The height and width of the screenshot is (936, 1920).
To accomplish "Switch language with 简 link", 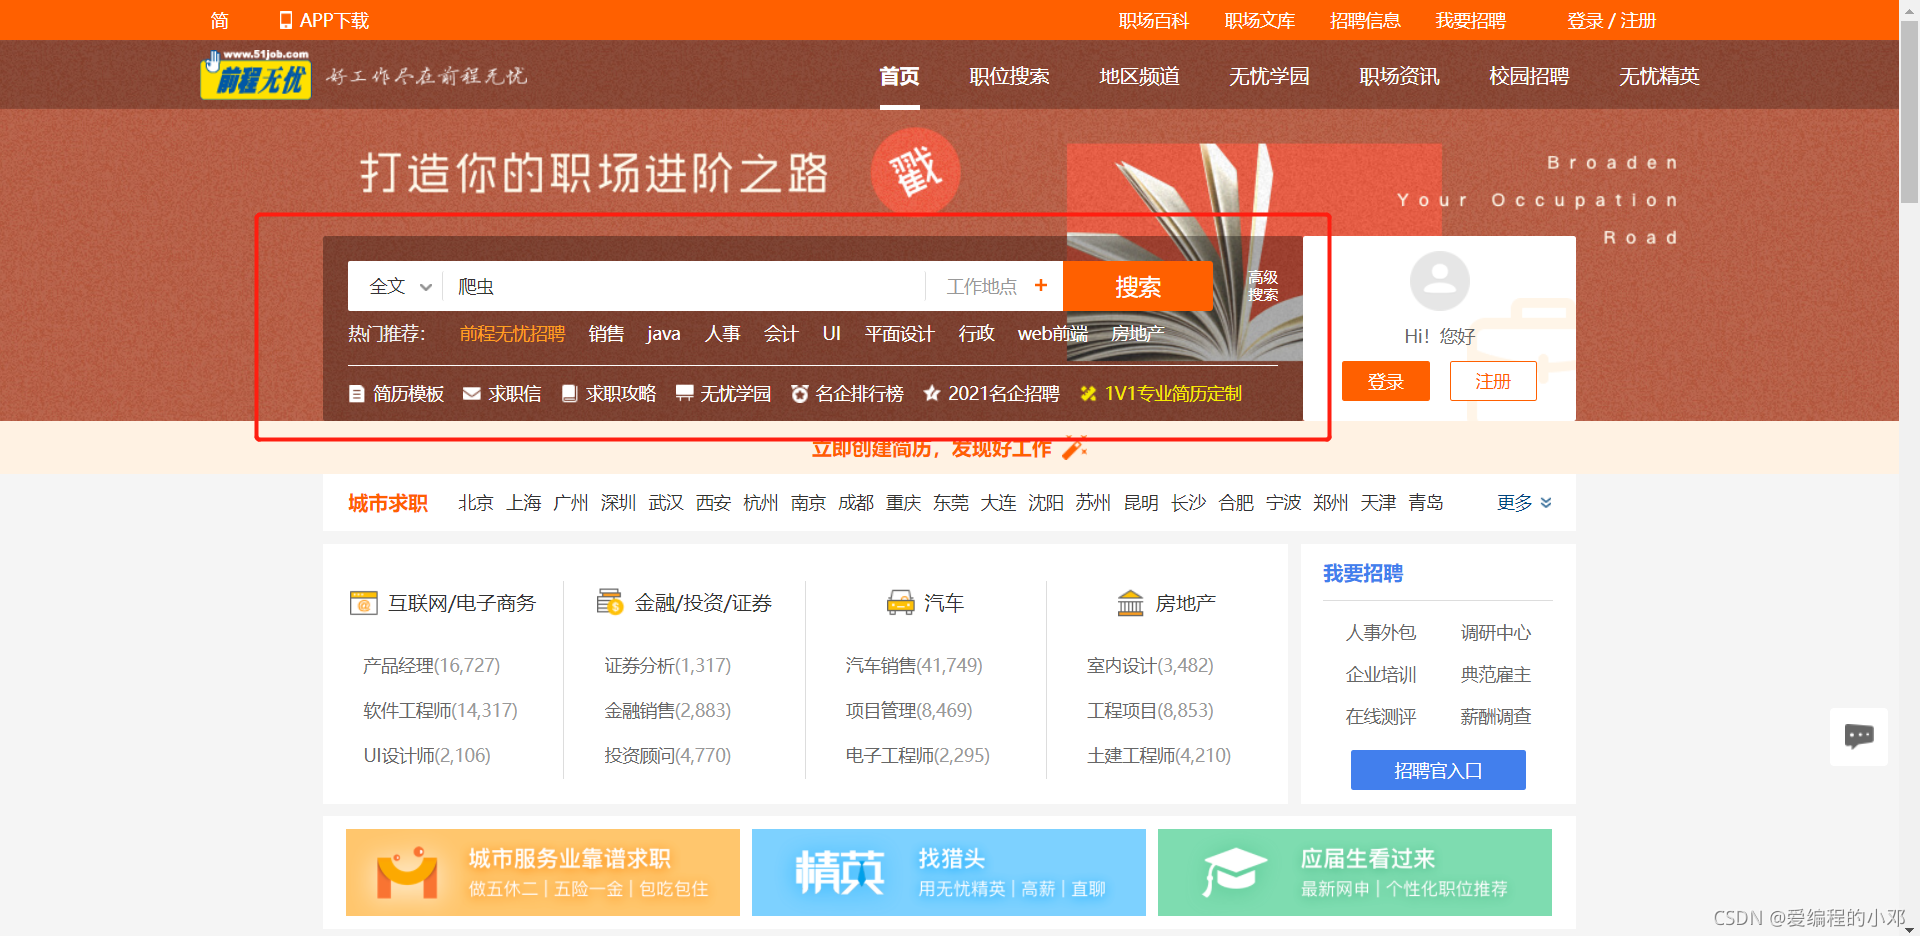I will point(220,20).
